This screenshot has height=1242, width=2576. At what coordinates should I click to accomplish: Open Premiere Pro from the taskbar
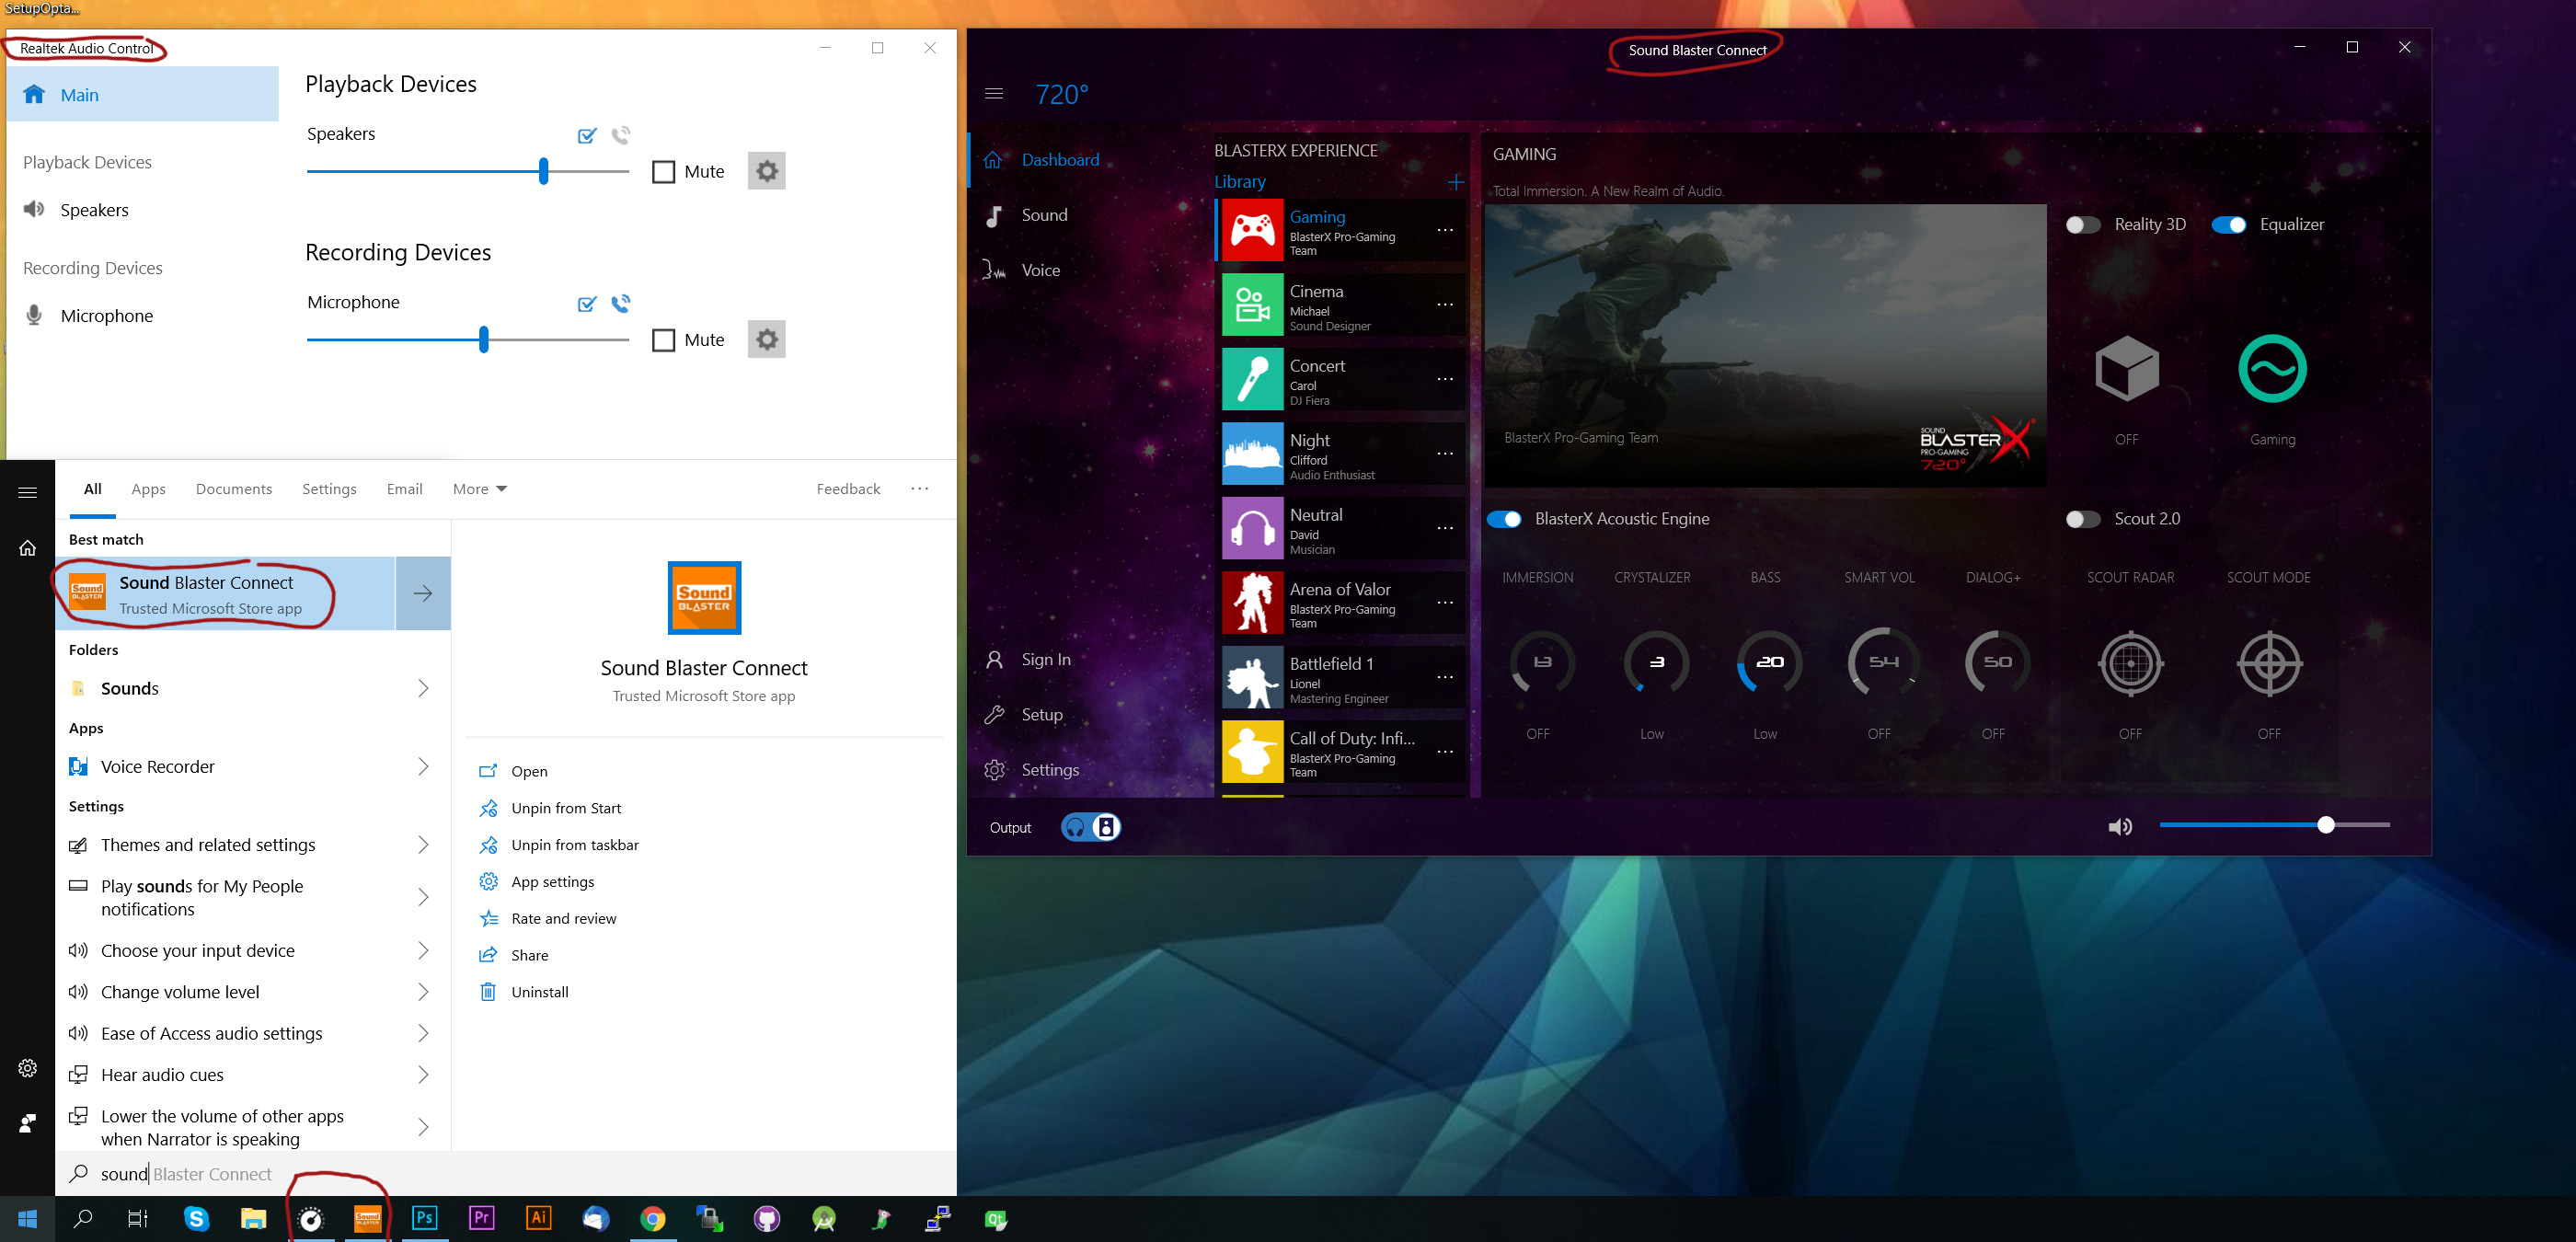coord(482,1218)
